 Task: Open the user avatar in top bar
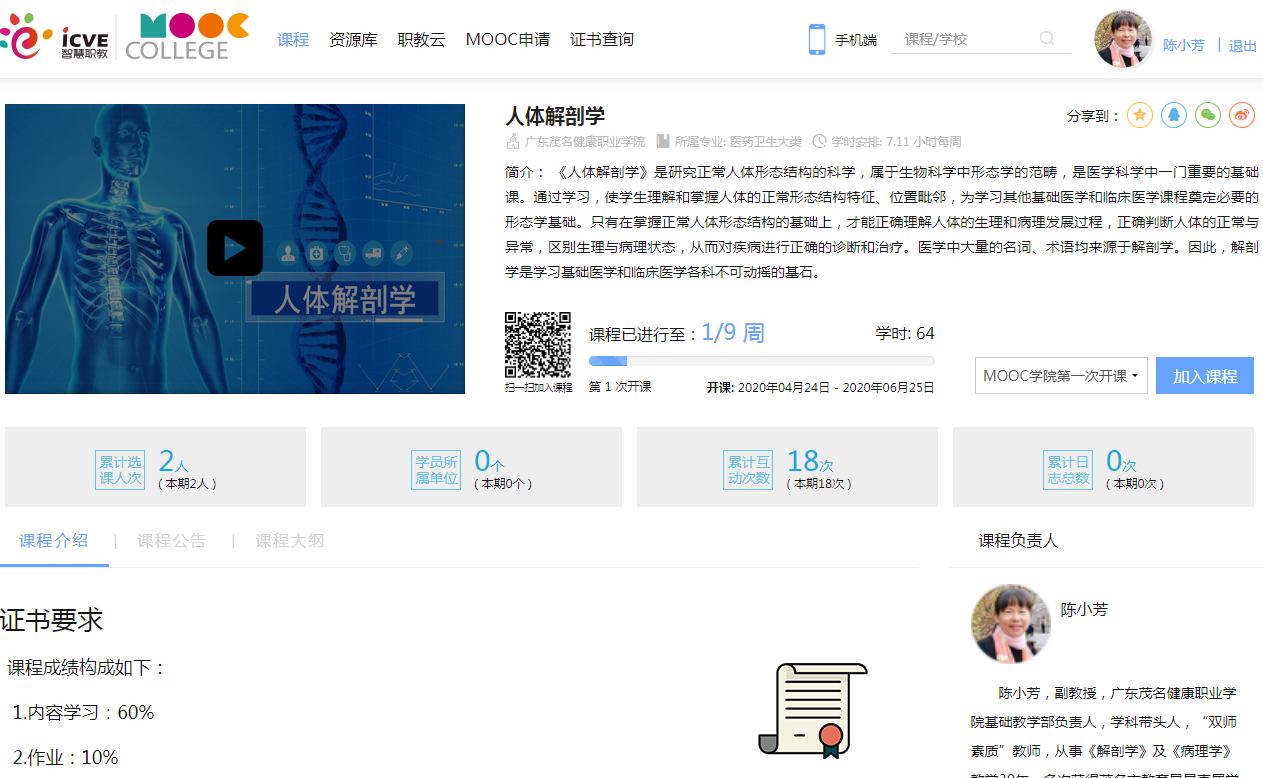[1123, 40]
